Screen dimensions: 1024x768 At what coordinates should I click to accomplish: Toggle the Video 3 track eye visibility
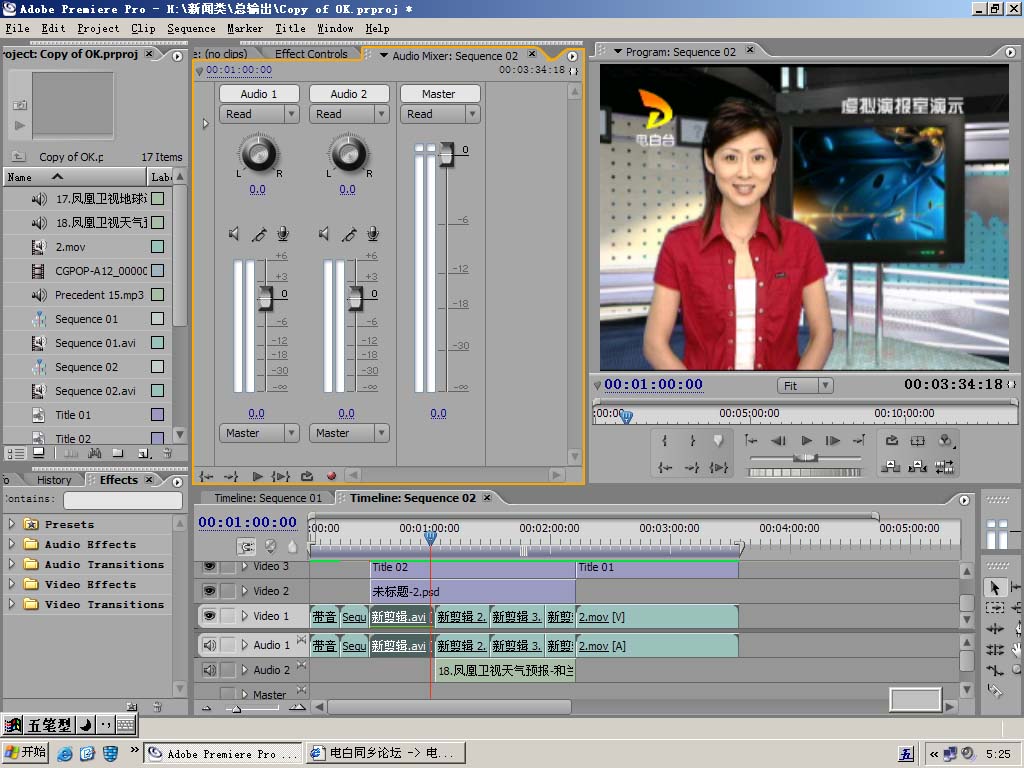coord(209,566)
